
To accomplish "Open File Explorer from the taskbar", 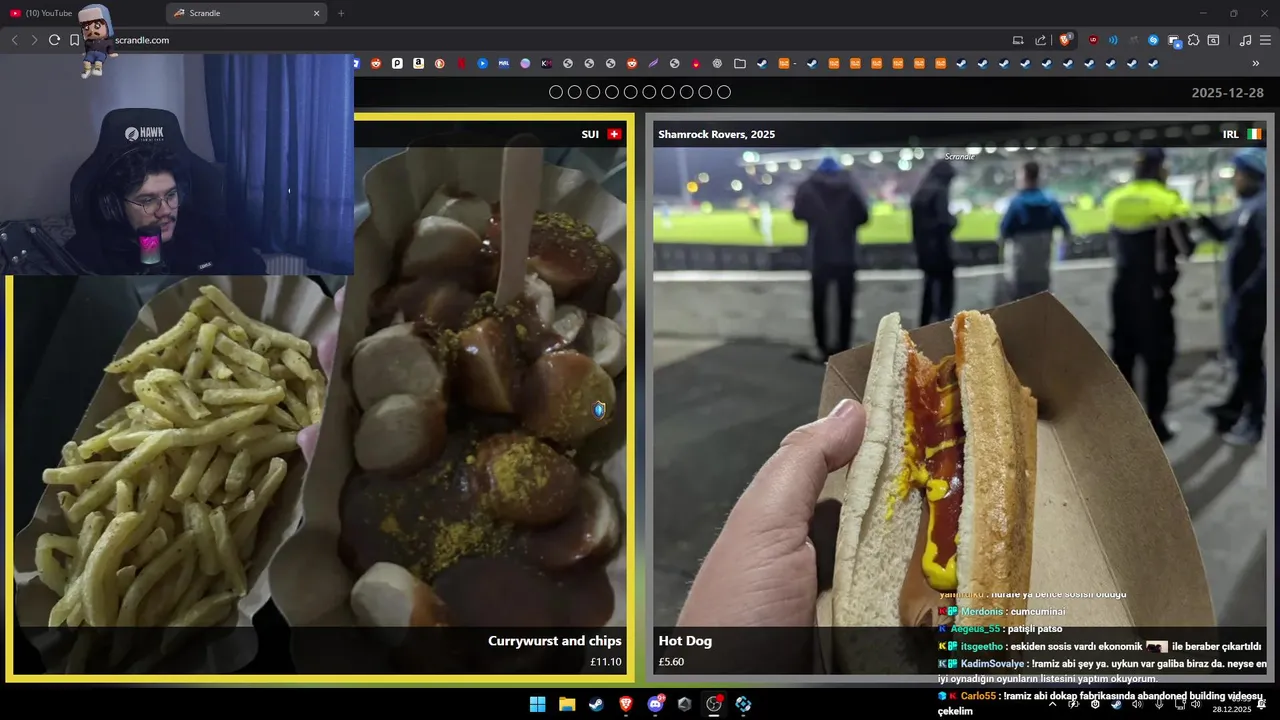I will [567, 704].
